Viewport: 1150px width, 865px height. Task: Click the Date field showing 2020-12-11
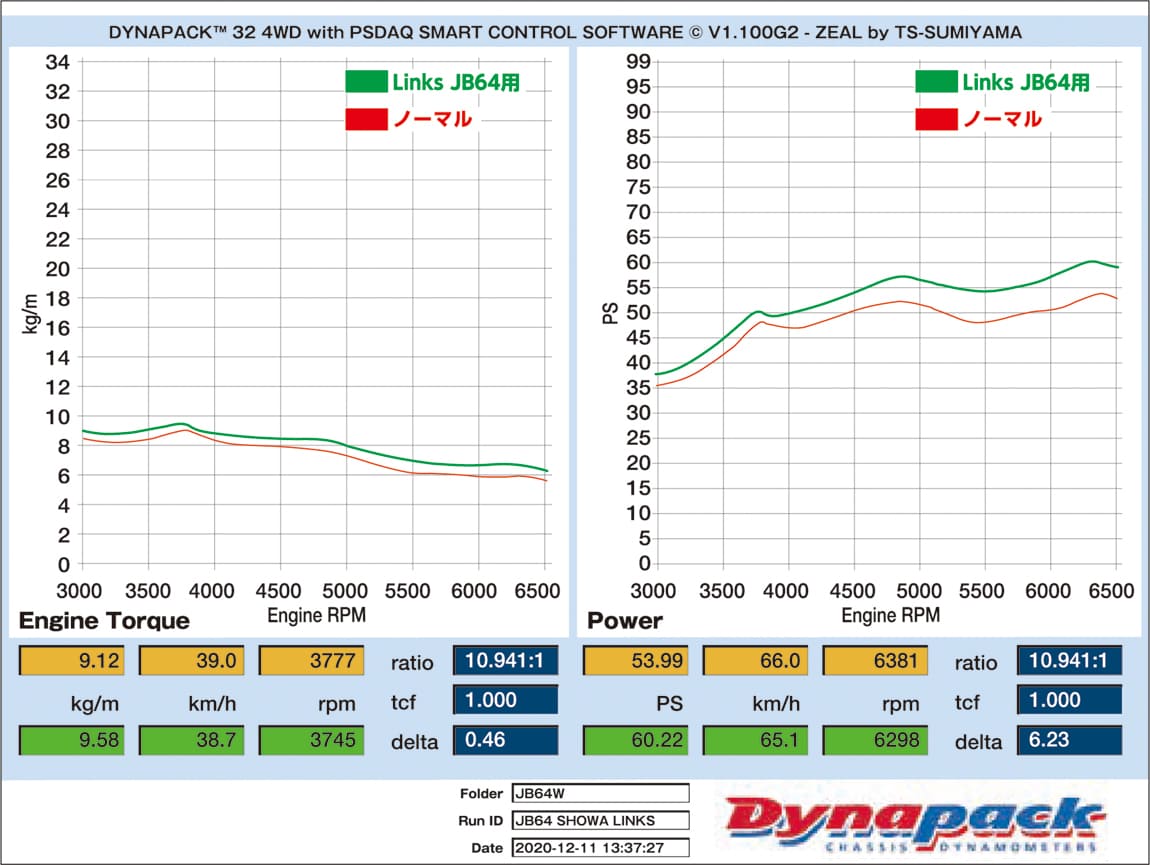(x=601, y=847)
